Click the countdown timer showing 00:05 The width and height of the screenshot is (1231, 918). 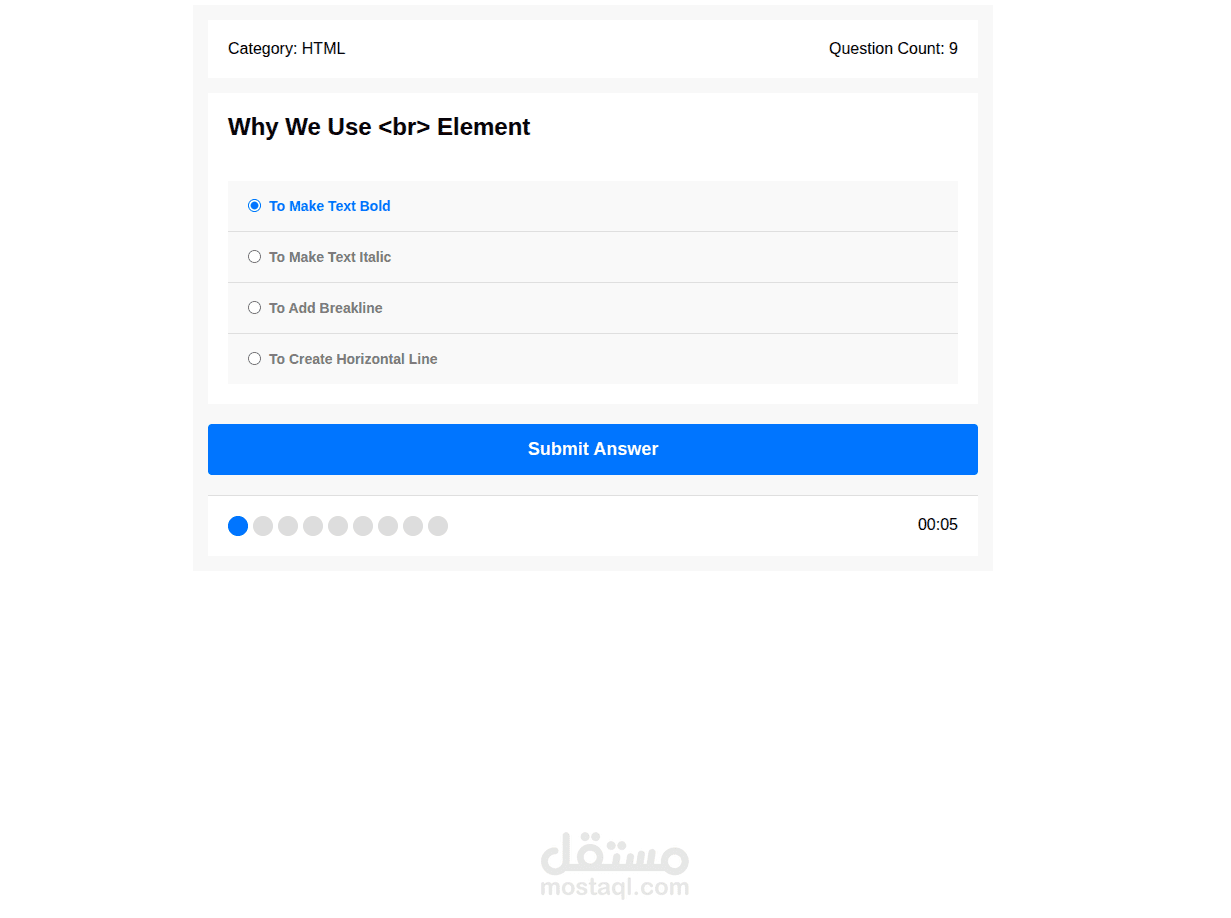click(938, 525)
